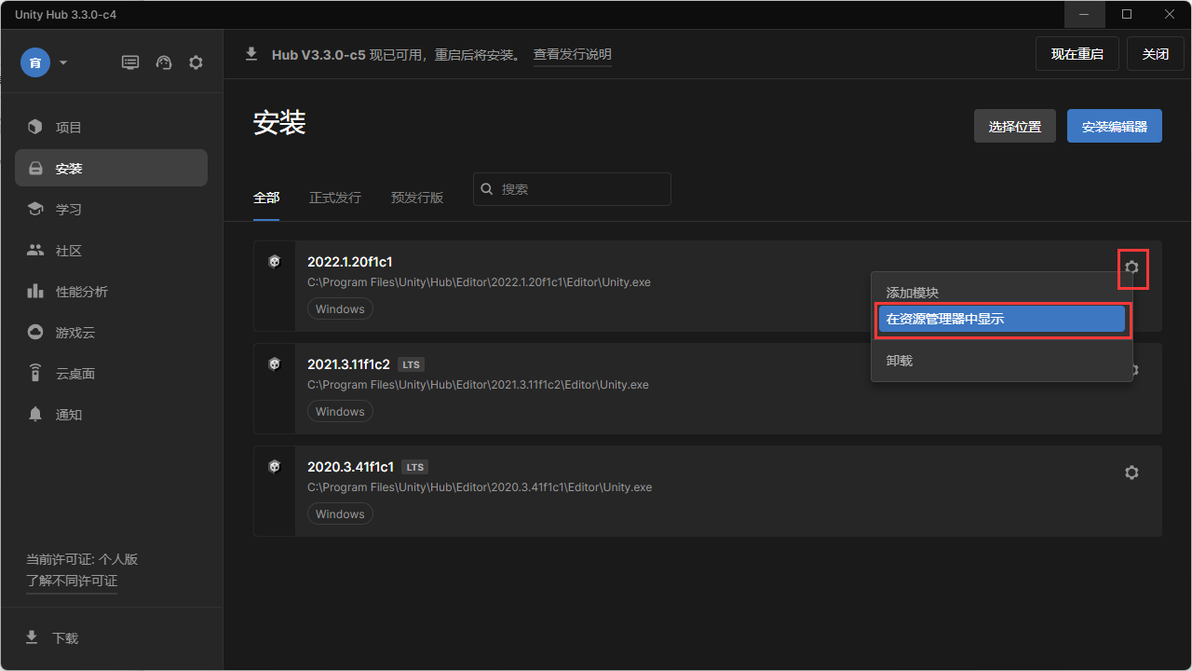Click gear icon for 2020.3.41f1c1
Screen dimensions: 1192x671
coord(1131,473)
